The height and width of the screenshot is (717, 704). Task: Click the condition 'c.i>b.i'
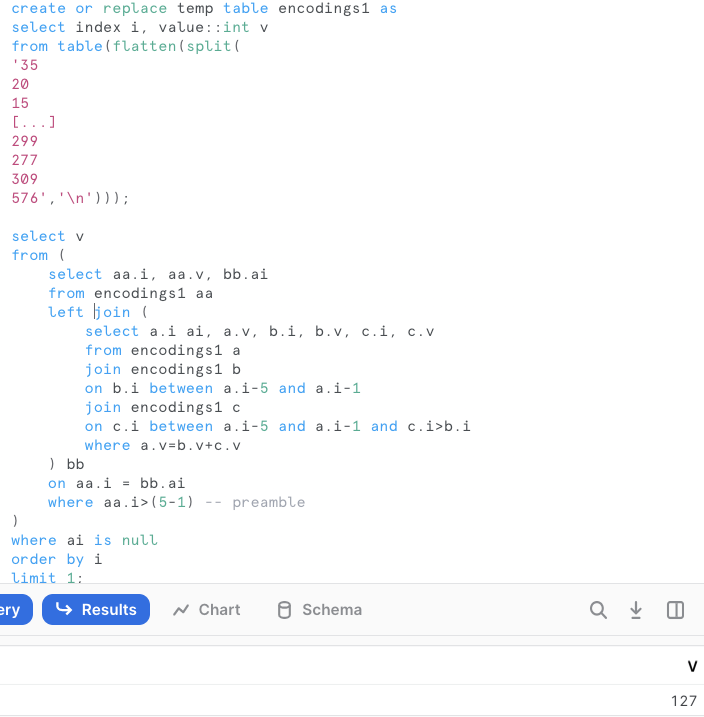[x=439, y=427]
